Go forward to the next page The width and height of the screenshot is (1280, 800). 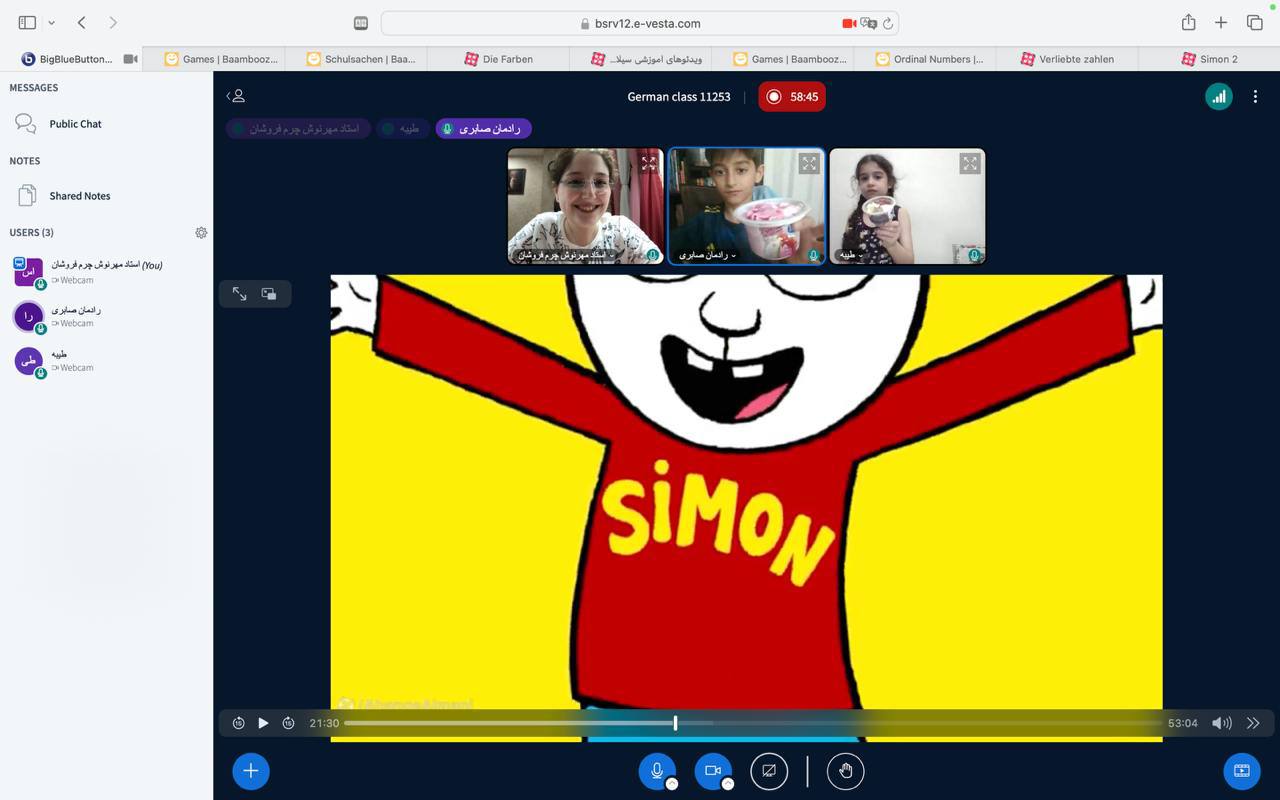click(x=113, y=22)
